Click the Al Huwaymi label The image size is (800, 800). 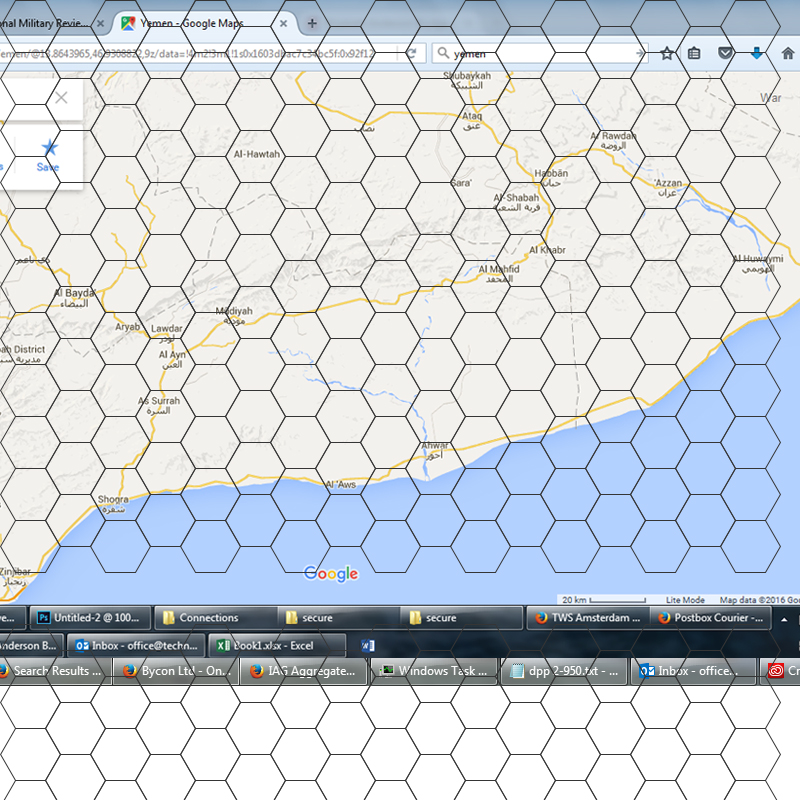click(758, 263)
